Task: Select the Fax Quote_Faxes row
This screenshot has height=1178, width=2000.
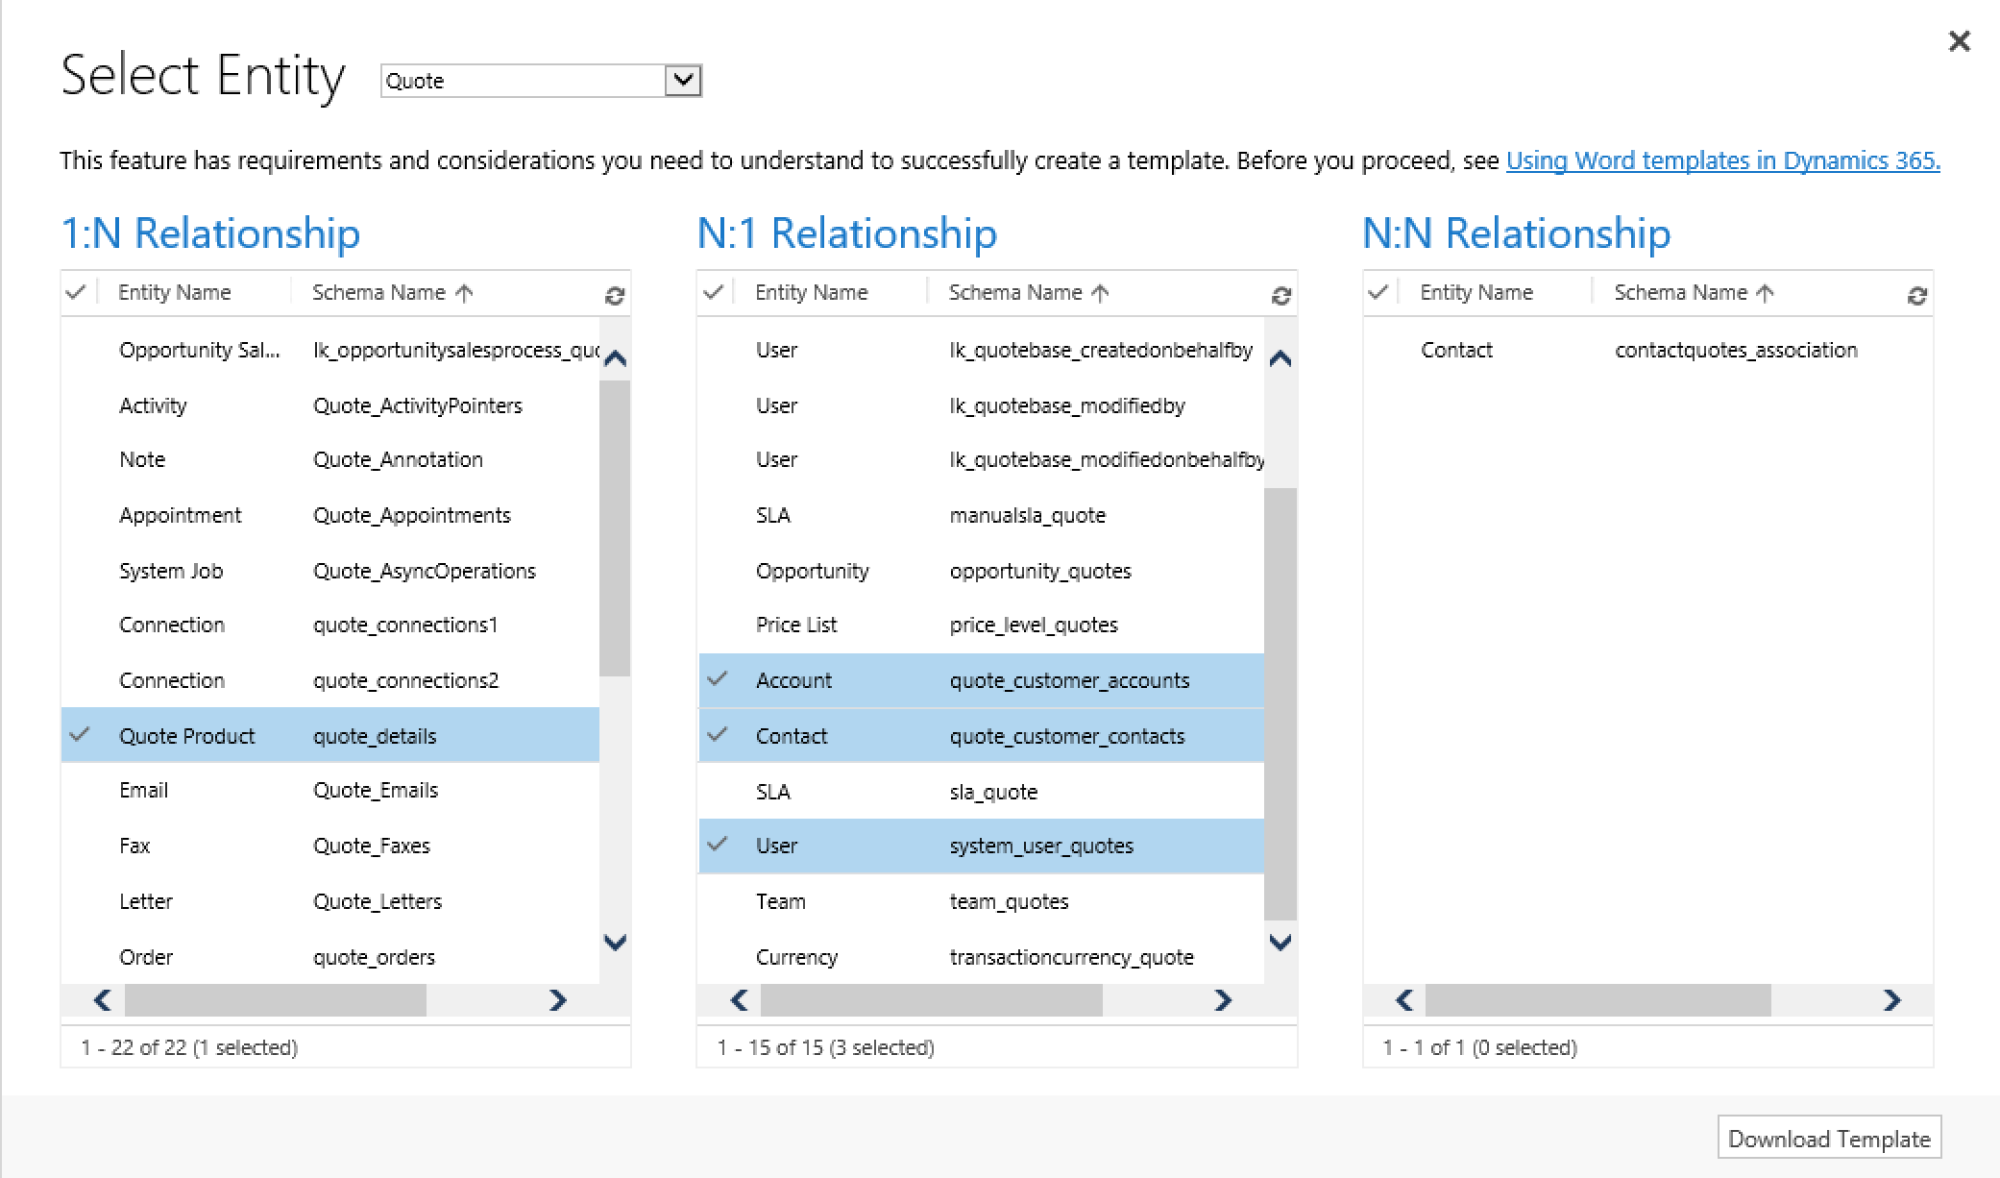Action: (x=330, y=846)
